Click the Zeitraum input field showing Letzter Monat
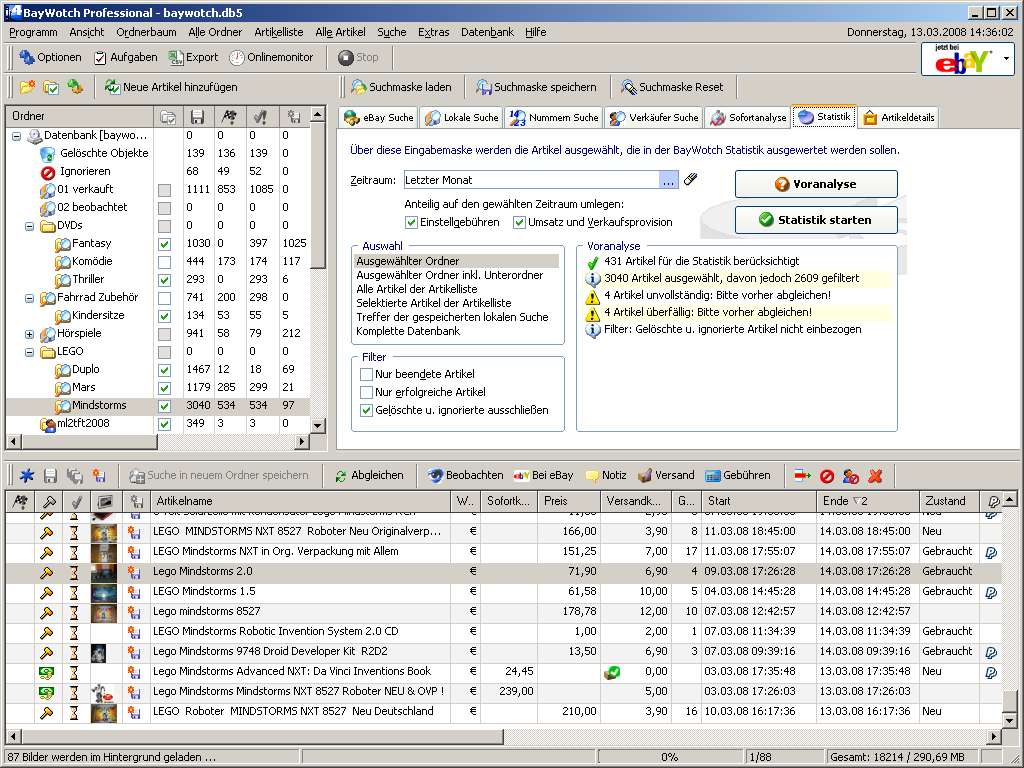1024x768 pixels. (532, 180)
